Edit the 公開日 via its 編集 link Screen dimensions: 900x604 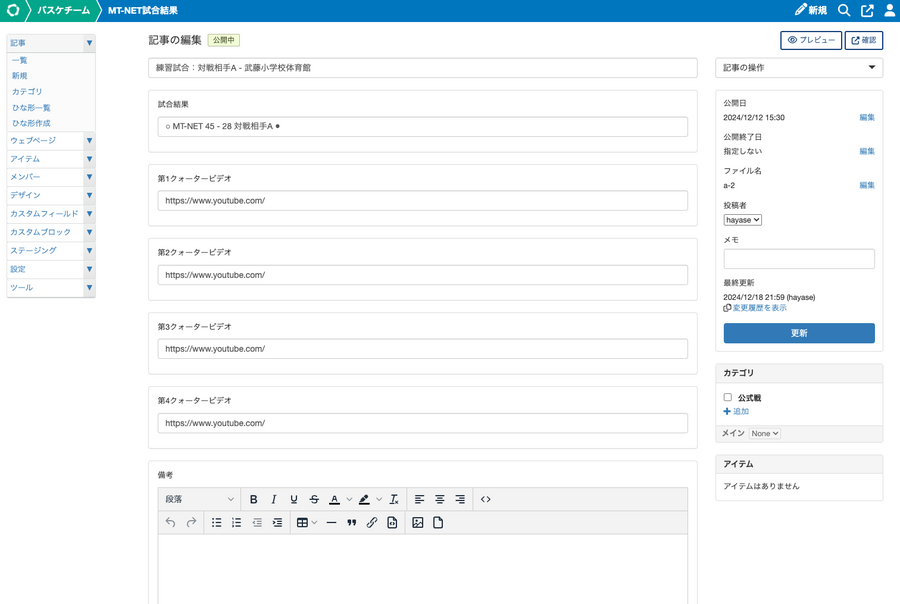point(867,118)
